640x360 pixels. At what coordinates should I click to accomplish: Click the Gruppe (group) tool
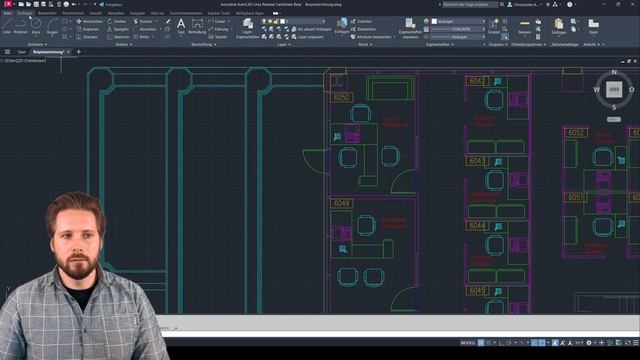(493, 26)
